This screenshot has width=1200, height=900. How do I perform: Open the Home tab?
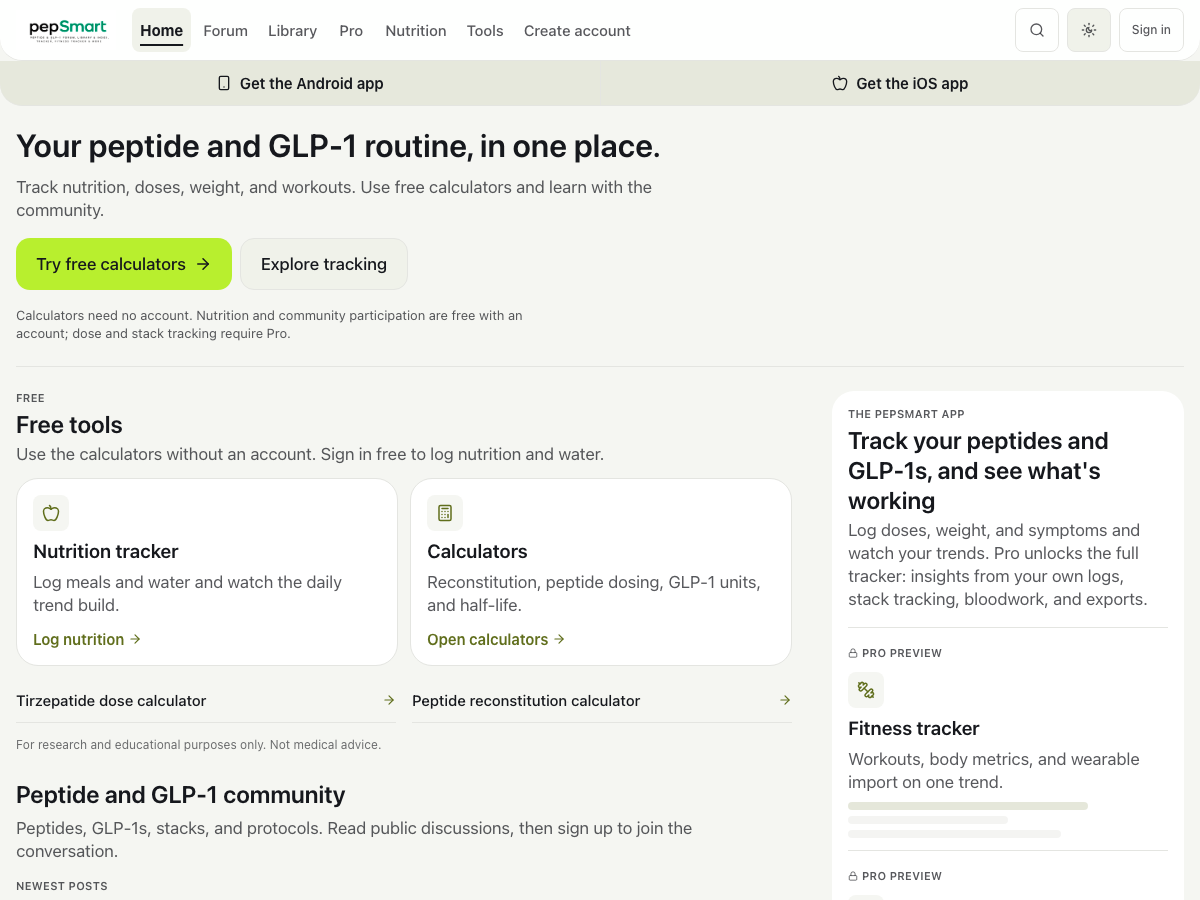click(x=161, y=30)
